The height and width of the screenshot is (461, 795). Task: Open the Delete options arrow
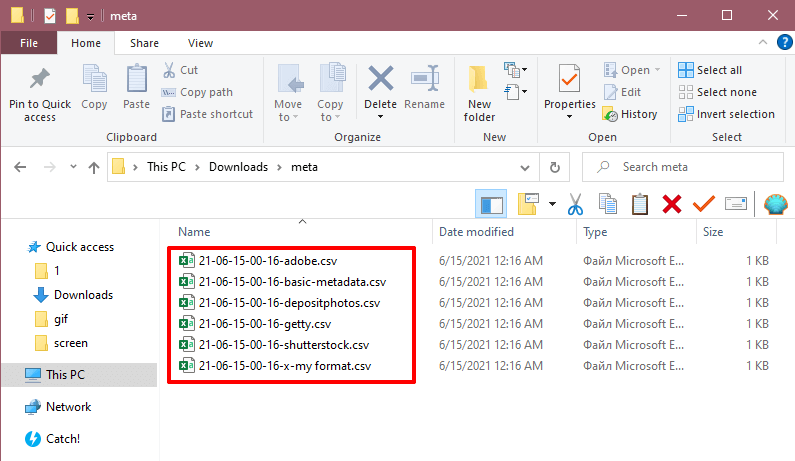click(380, 117)
